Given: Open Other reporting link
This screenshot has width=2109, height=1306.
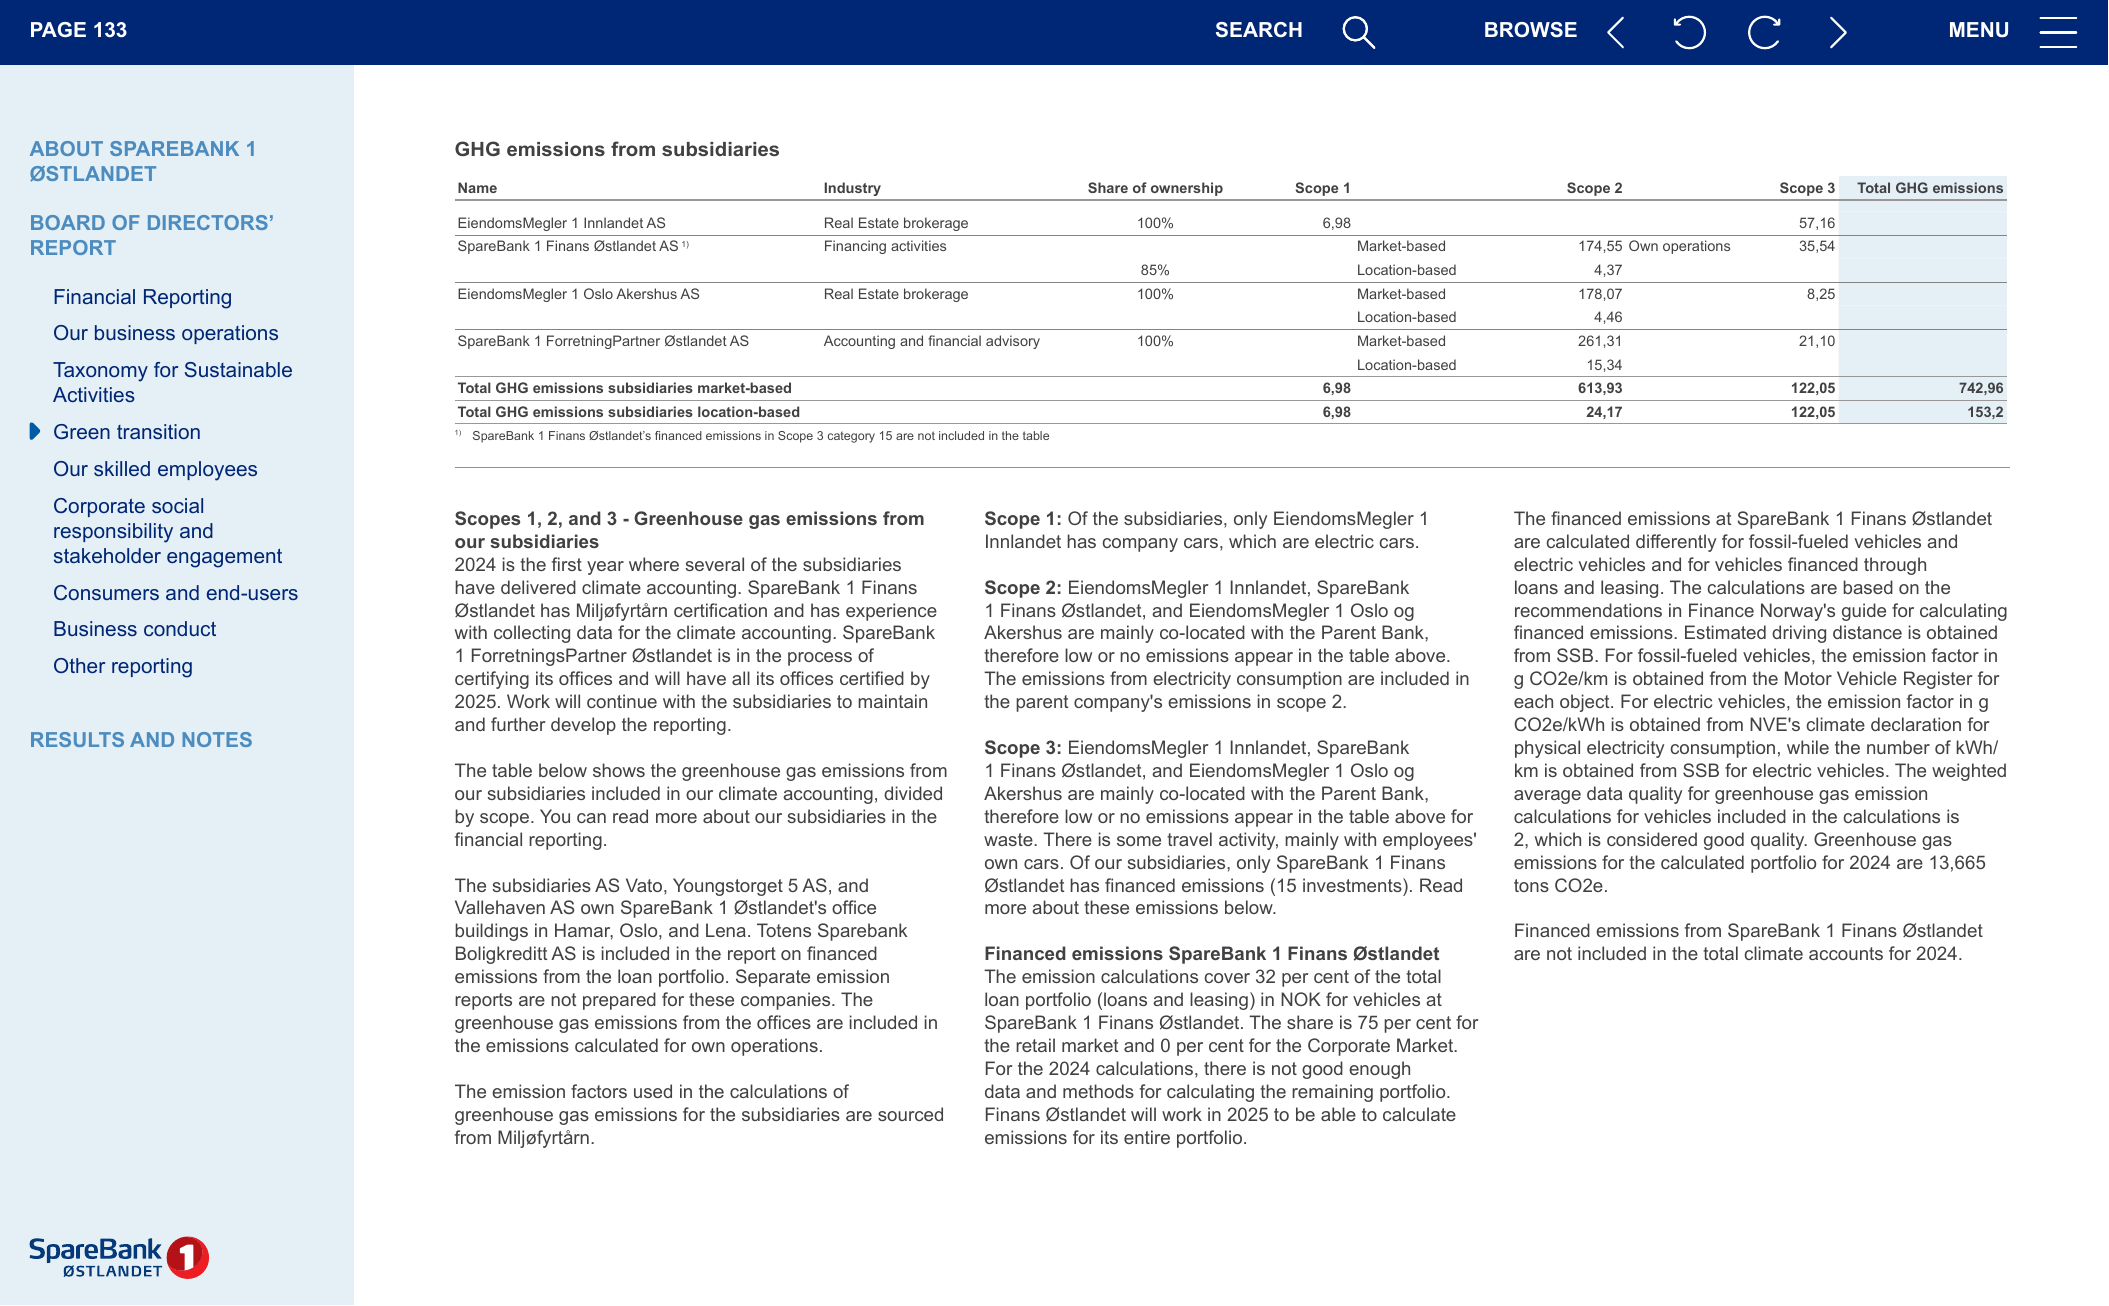Looking at the screenshot, I should pos(122,666).
